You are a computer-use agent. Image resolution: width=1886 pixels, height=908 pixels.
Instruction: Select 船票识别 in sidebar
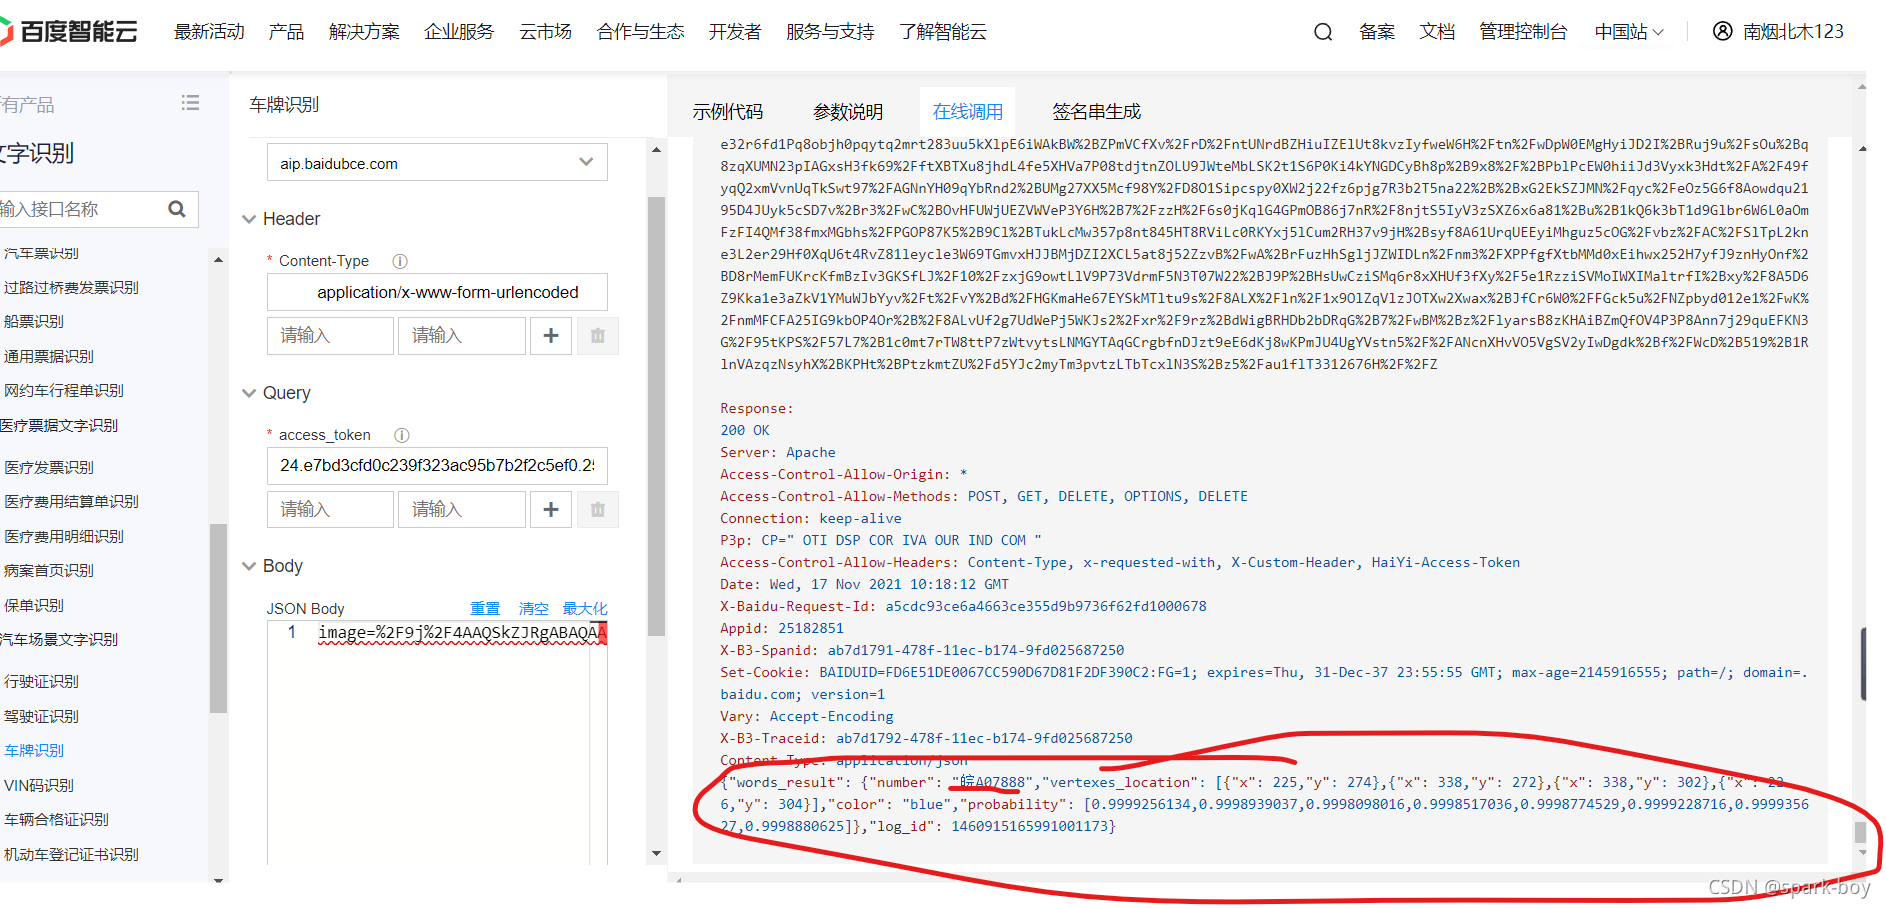(x=33, y=322)
